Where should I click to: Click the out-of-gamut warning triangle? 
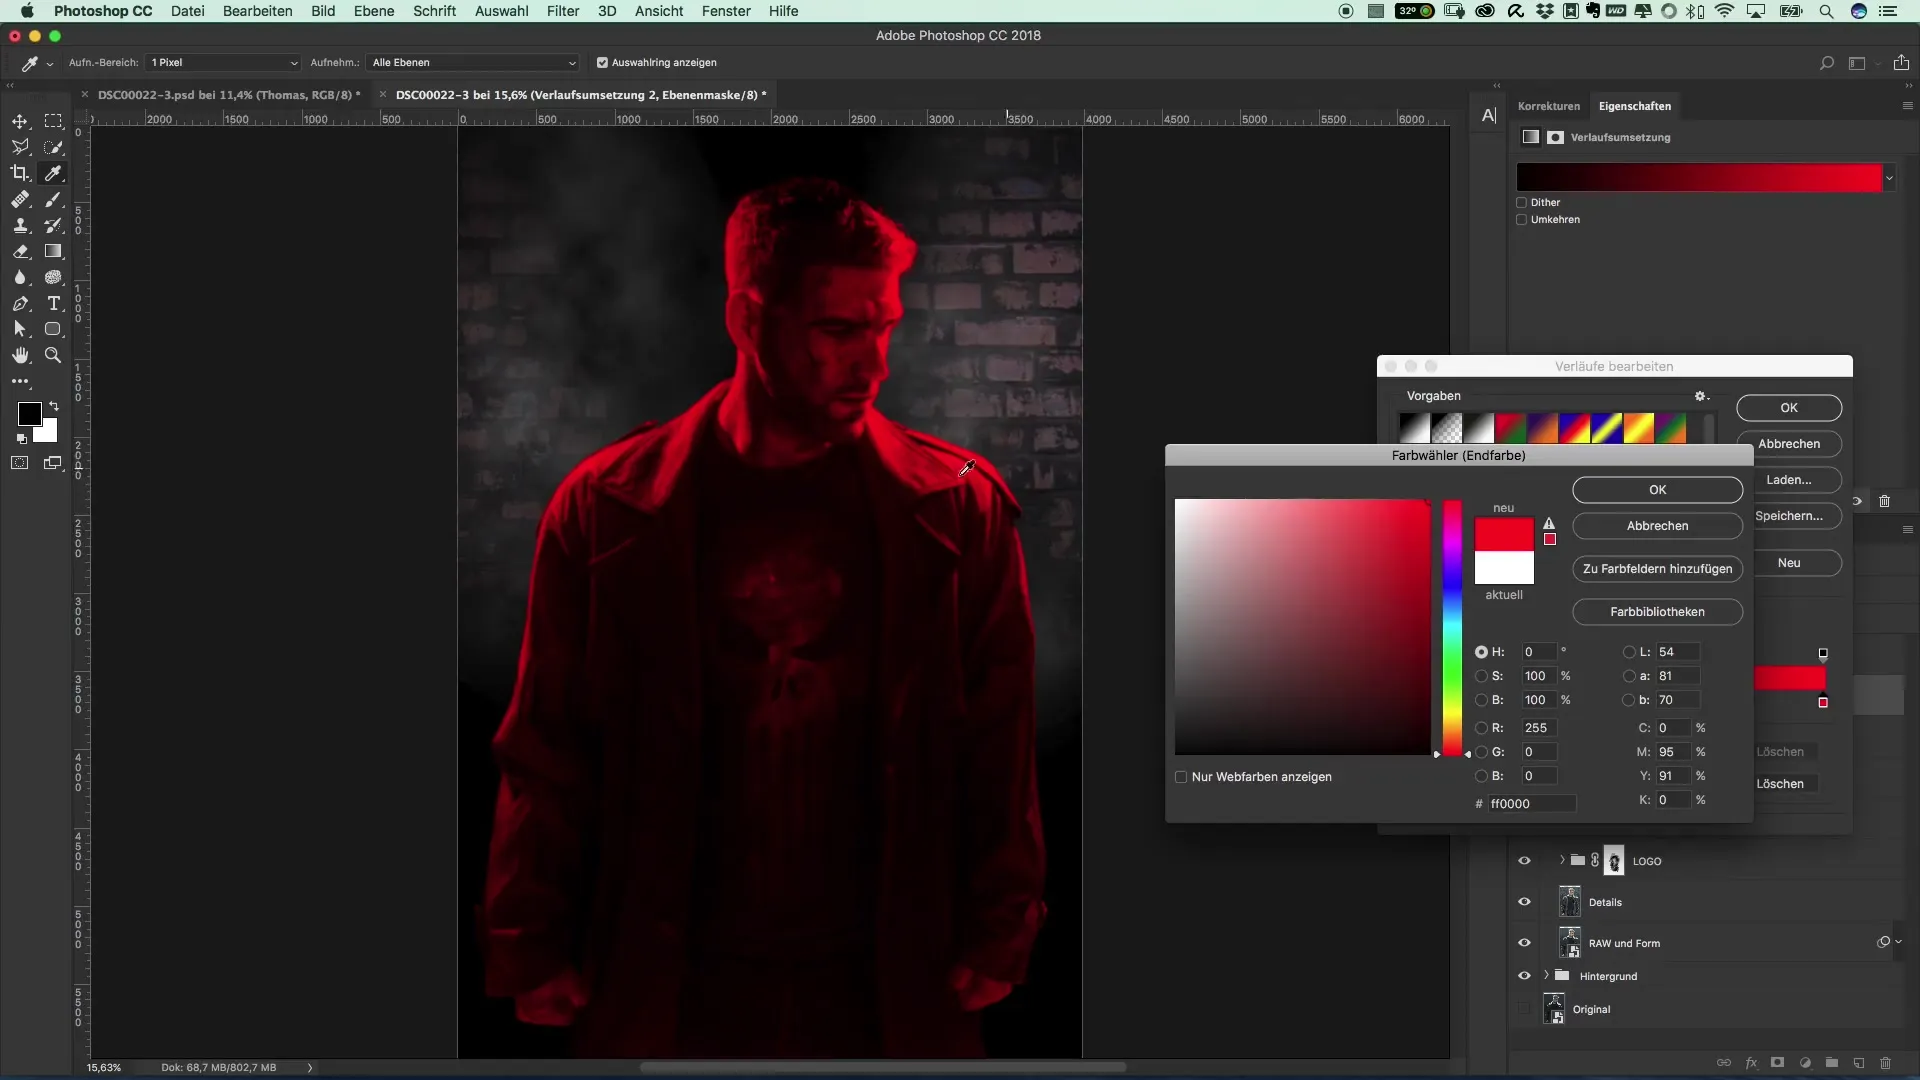1549,523
